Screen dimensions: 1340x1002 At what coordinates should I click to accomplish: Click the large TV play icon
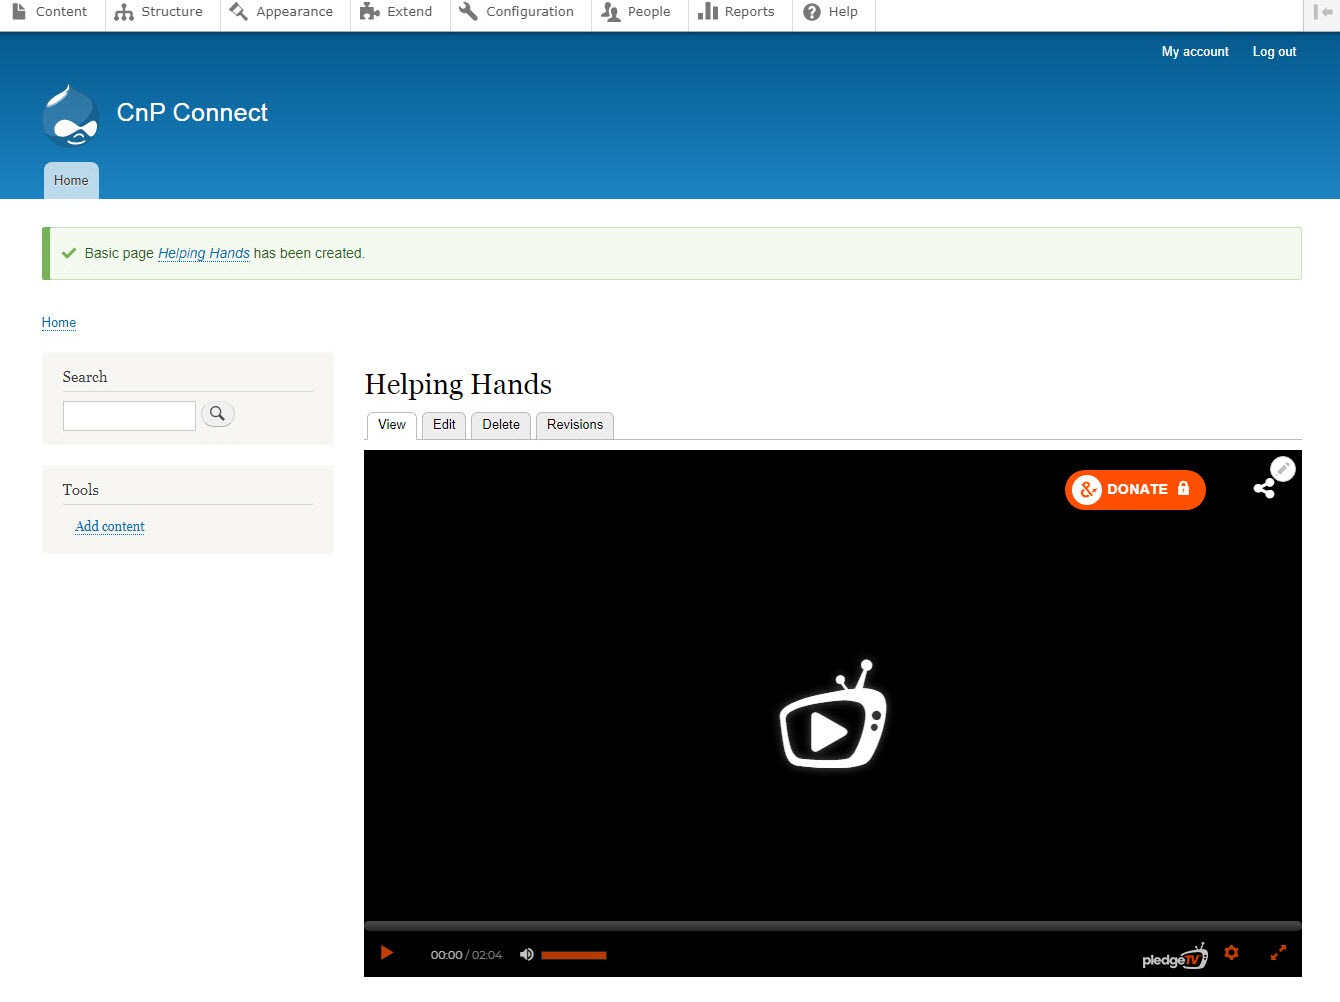click(833, 714)
